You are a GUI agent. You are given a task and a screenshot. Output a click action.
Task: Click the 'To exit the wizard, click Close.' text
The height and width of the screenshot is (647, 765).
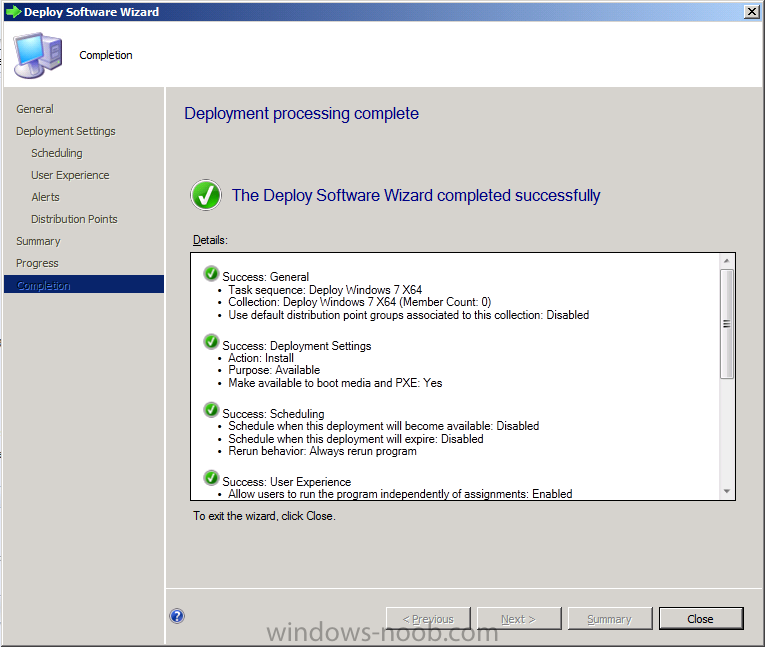coord(264,516)
